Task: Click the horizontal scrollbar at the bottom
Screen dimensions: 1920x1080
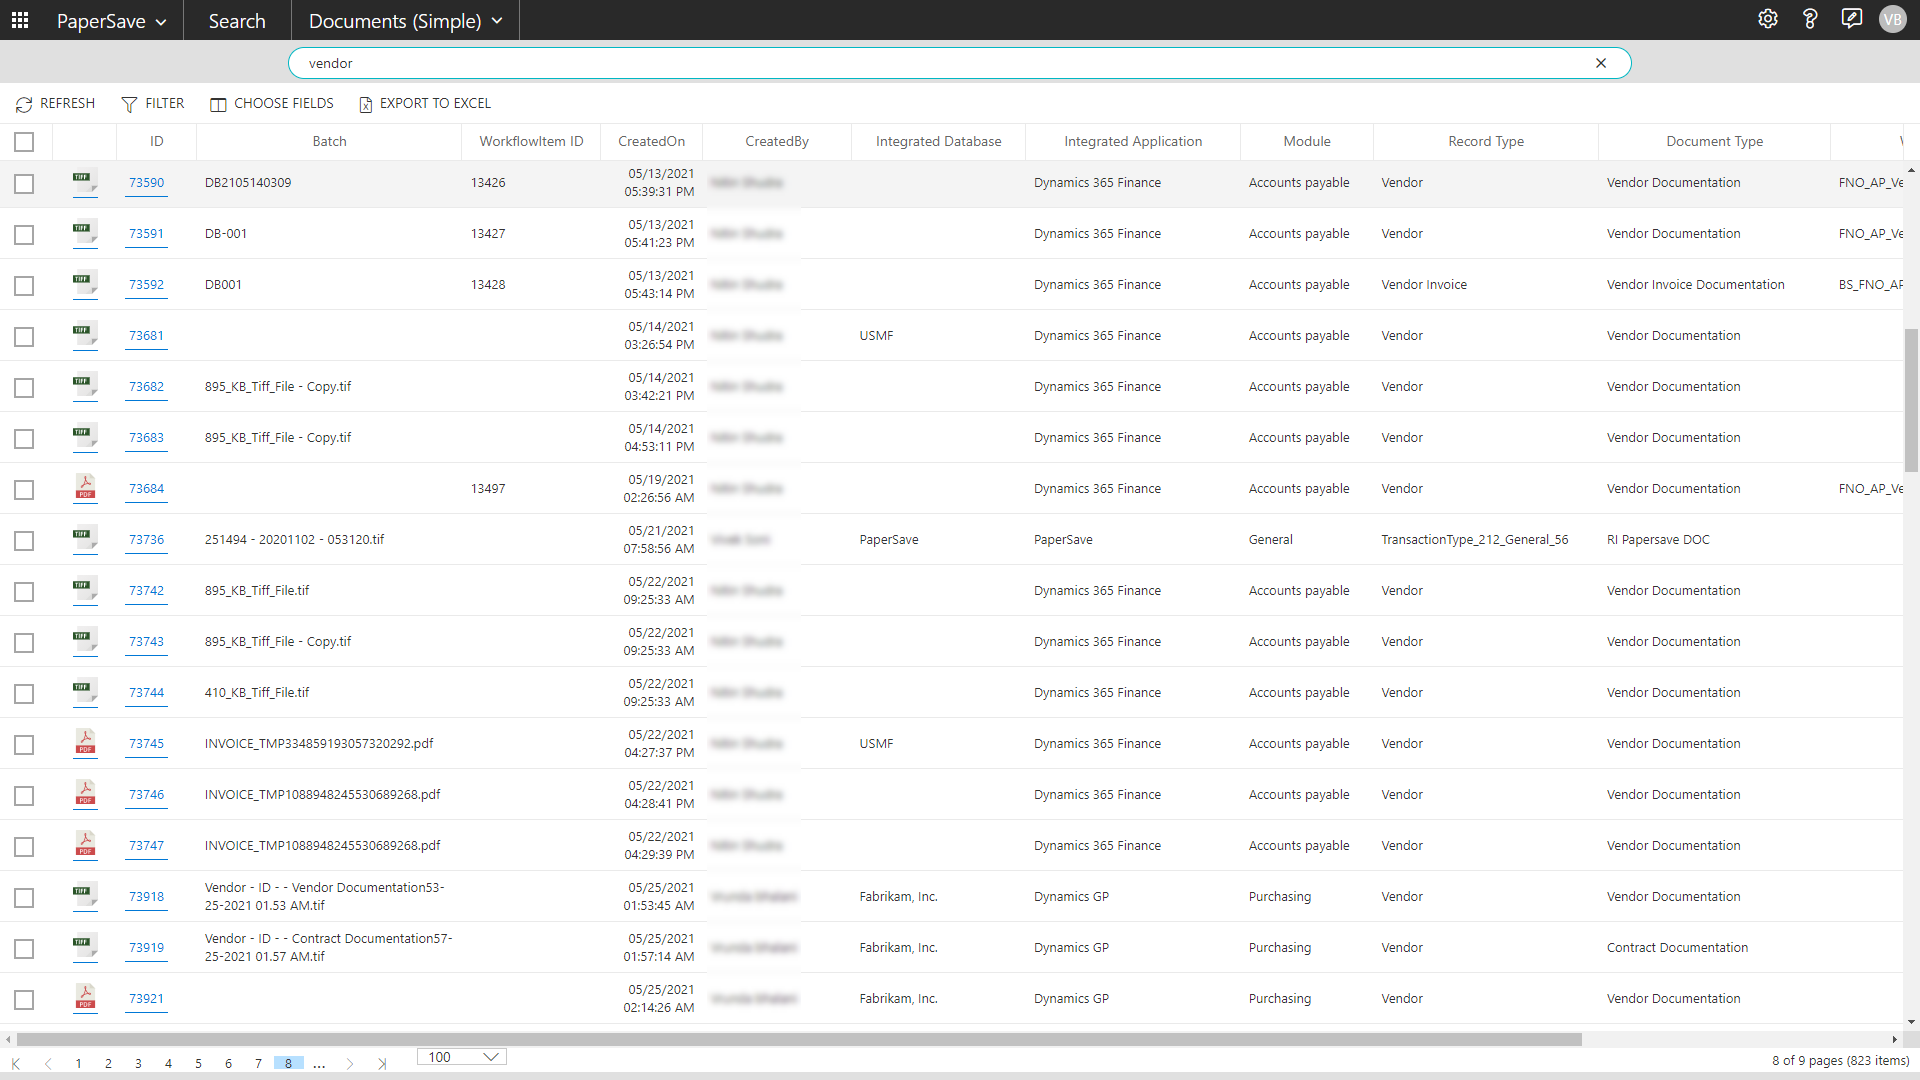Action: (800, 1040)
